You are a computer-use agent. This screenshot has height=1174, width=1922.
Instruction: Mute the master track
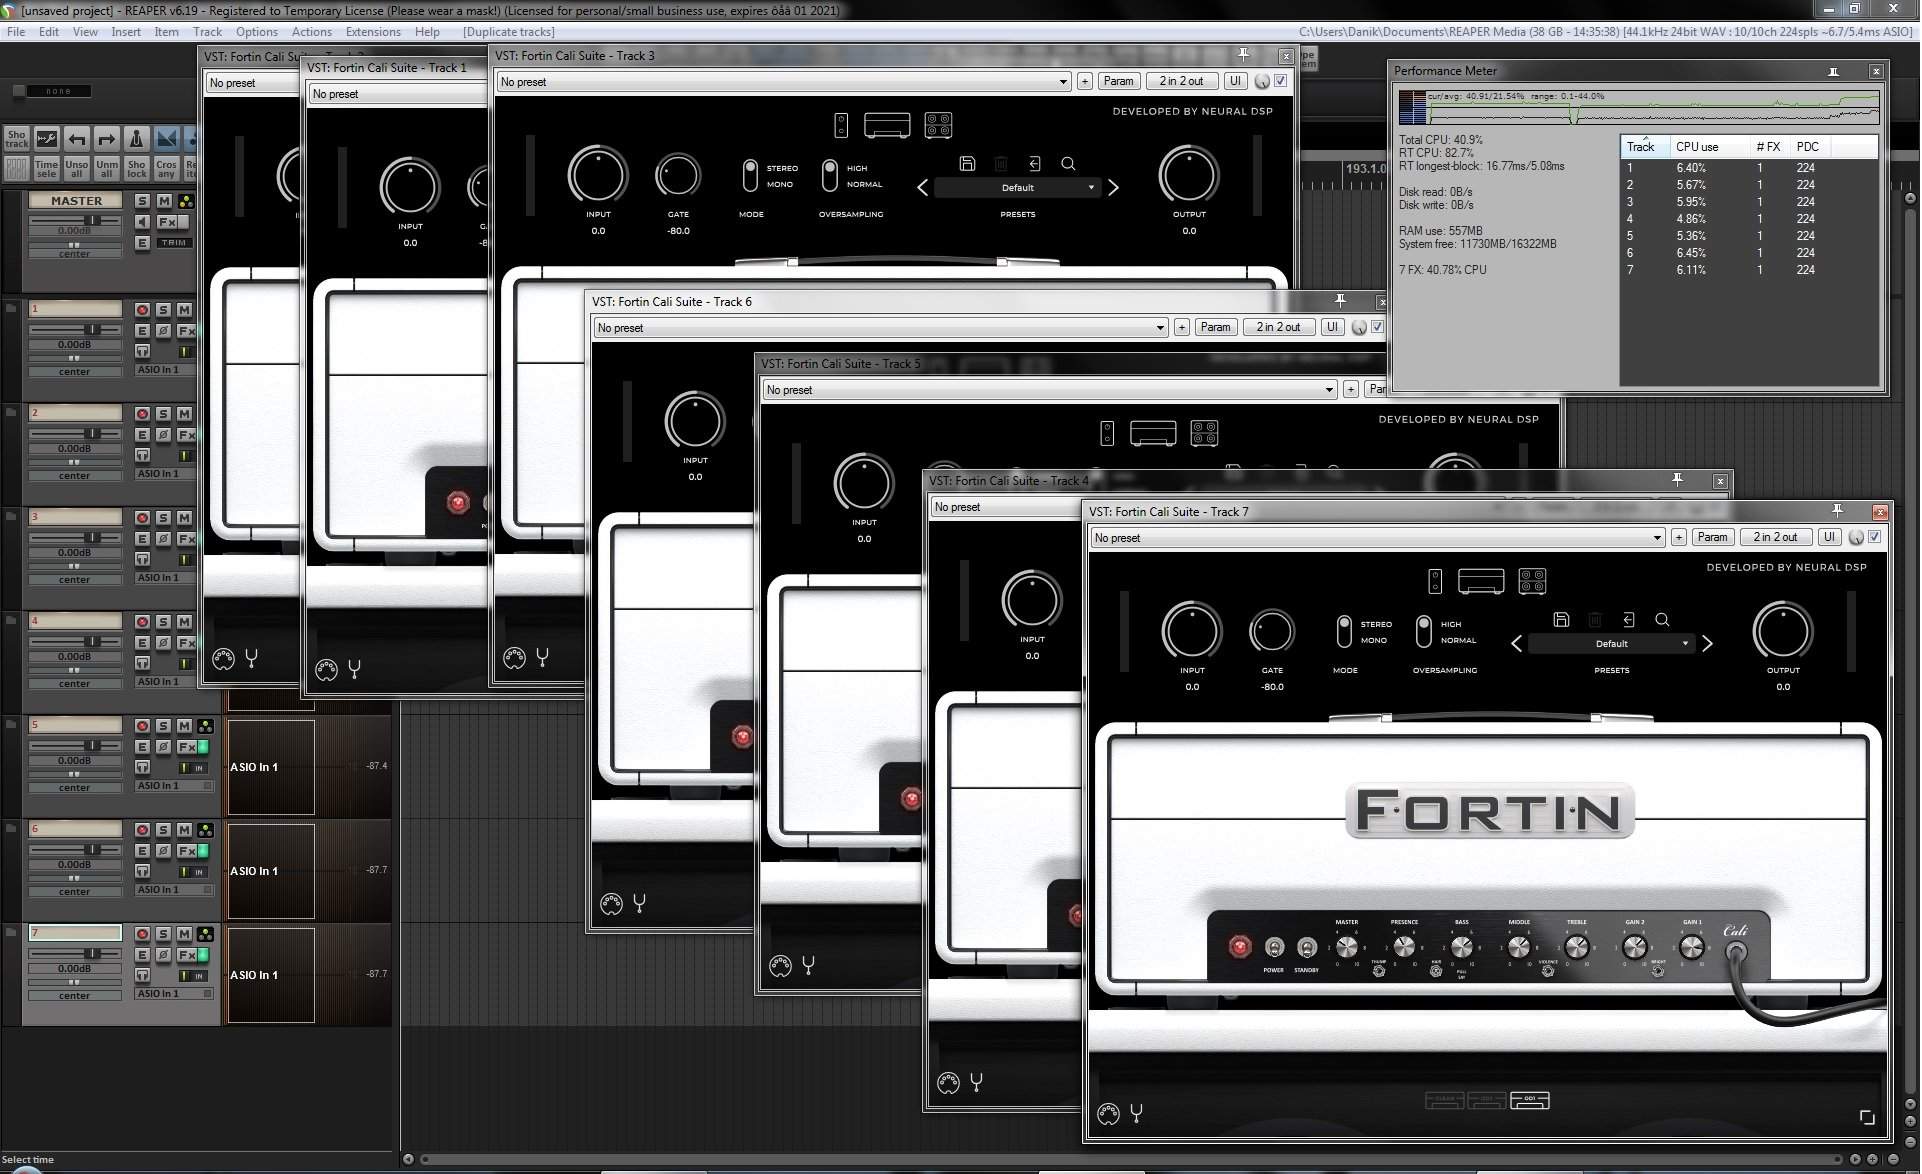(x=164, y=201)
